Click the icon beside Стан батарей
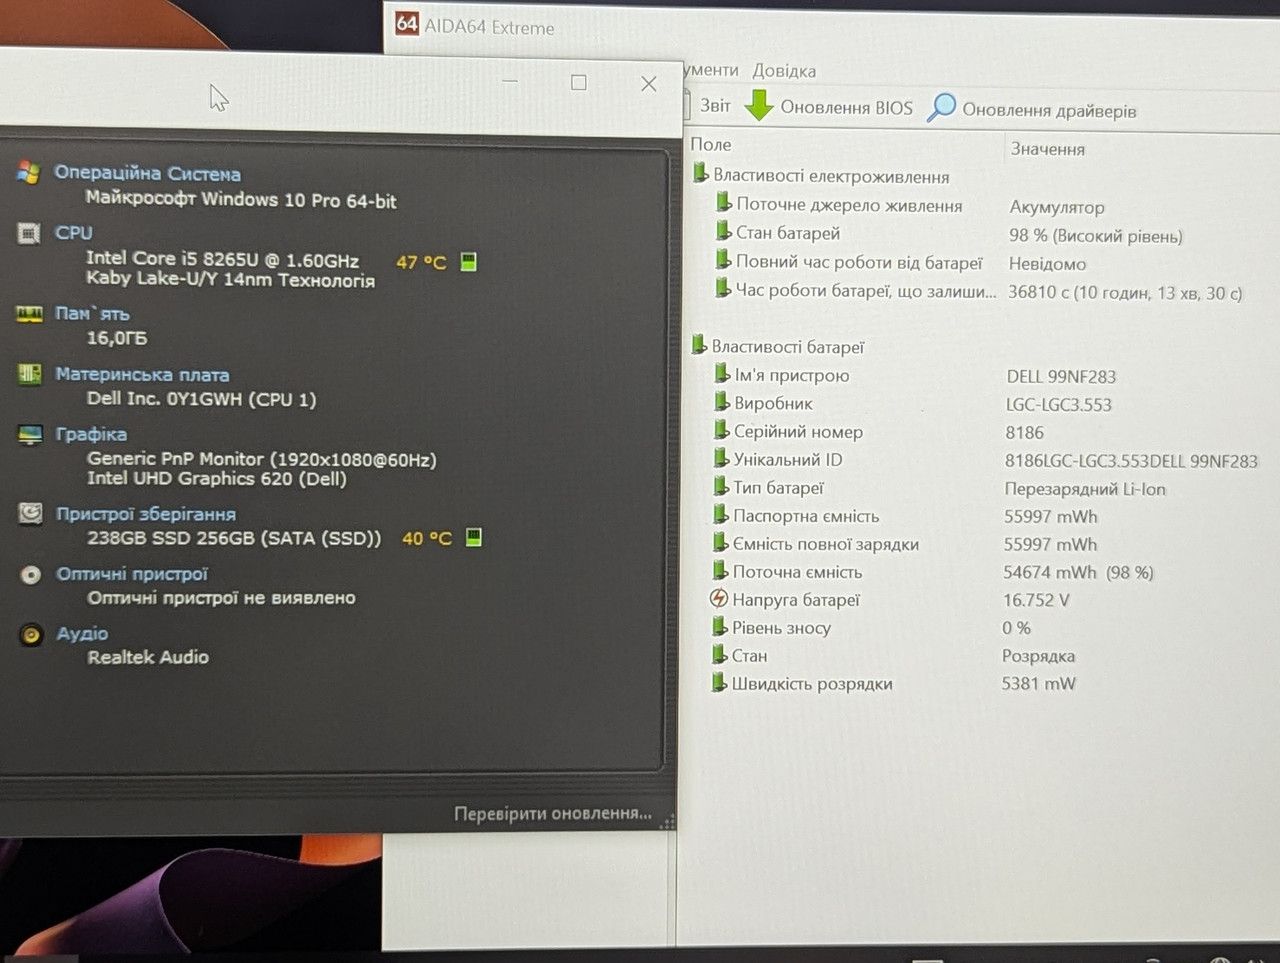This screenshot has height=963, width=1280. tap(724, 231)
